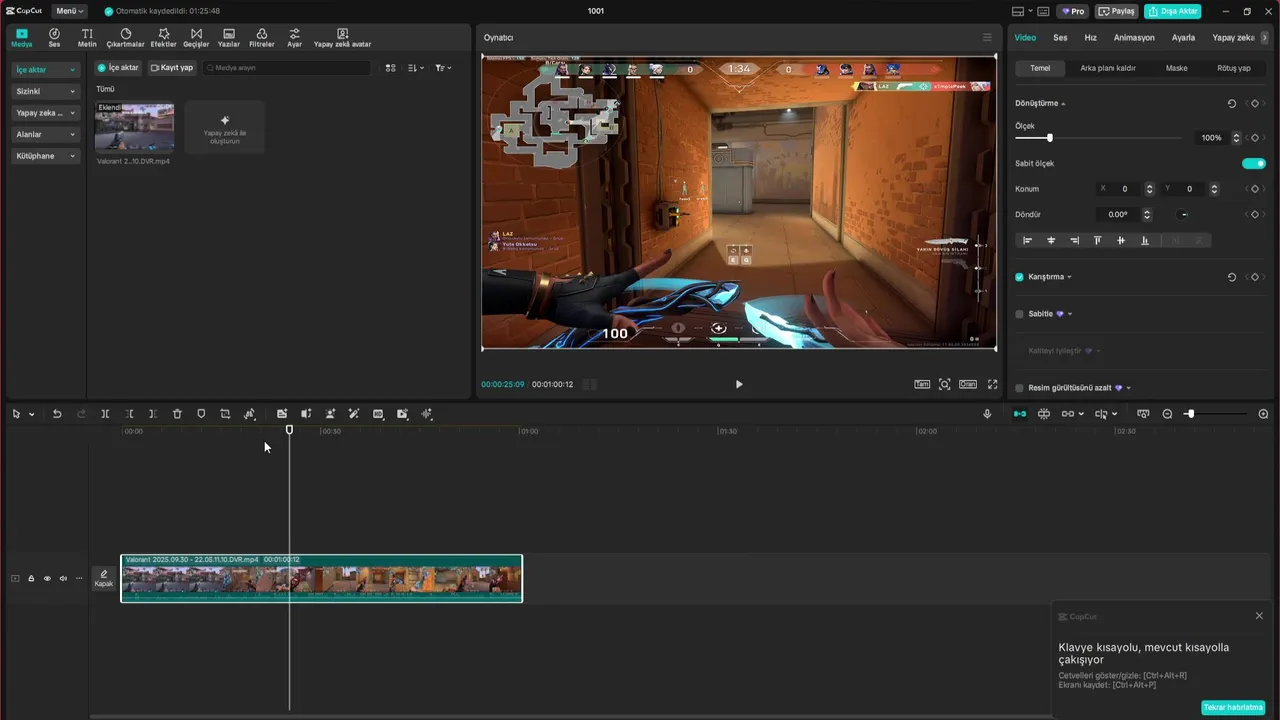Click the Paylaş share button
The width and height of the screenshot is (1280, 720).
pos(1117,11)
